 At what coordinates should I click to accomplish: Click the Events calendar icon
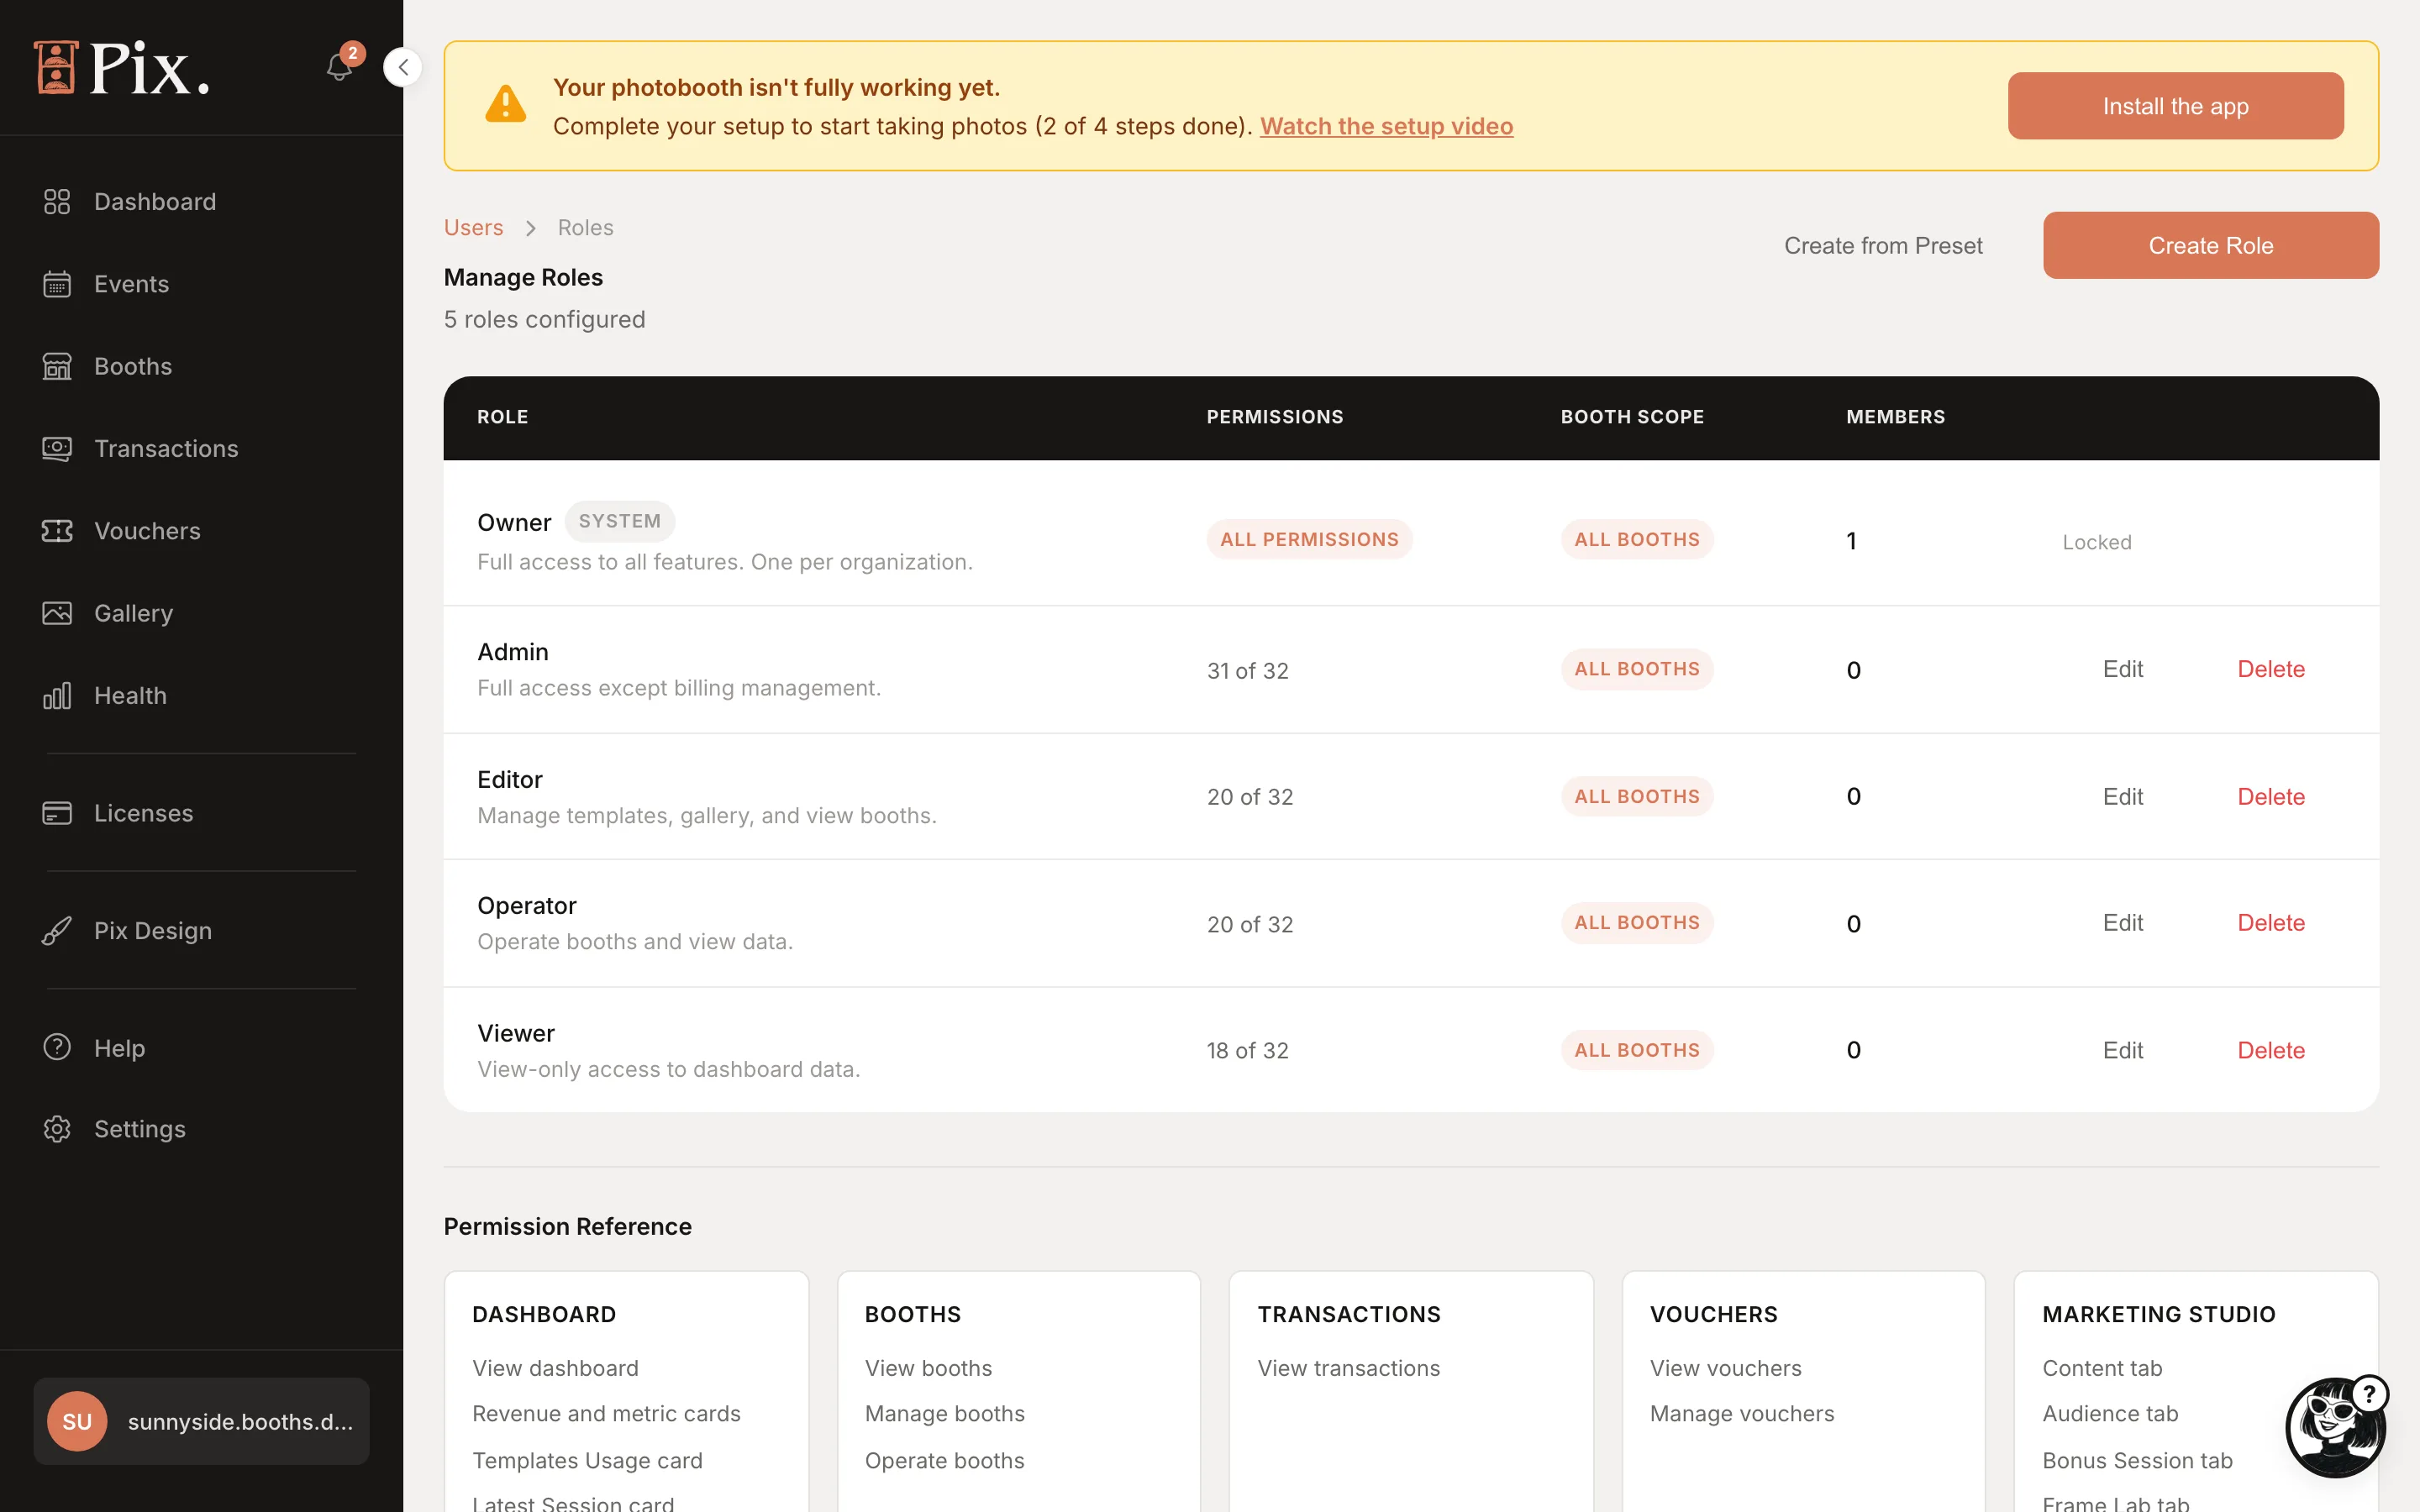pyautogui.click(x=57, y=284)
